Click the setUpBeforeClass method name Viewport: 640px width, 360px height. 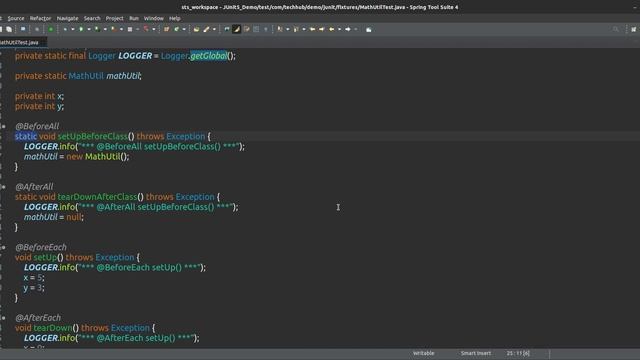93,136
